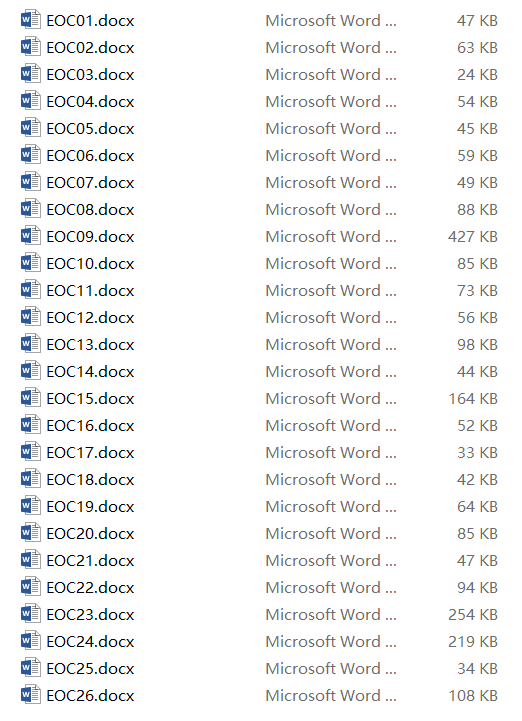This screenshot has width=522, height=721.
Task: Select file EOC07.docx in the list
Action: click(x=91, y=183)
